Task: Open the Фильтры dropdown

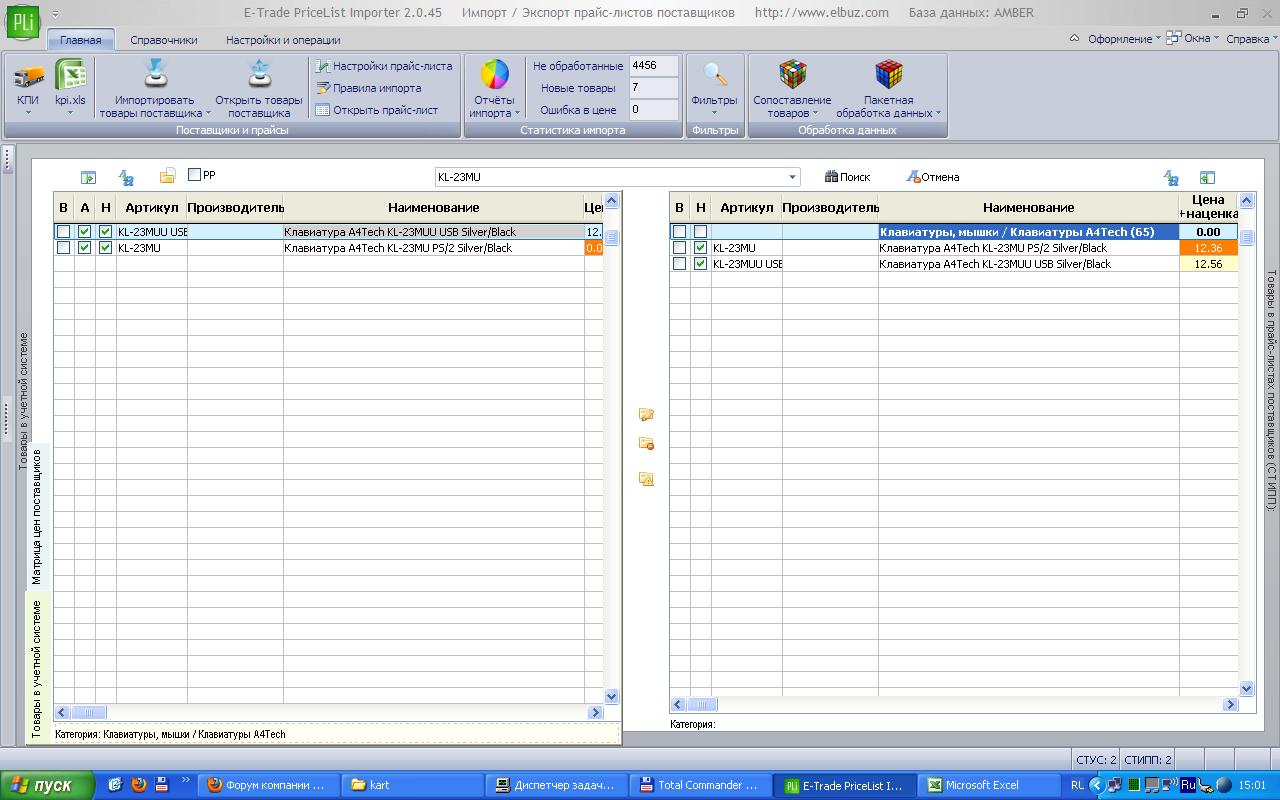Action: click(714, 90)
